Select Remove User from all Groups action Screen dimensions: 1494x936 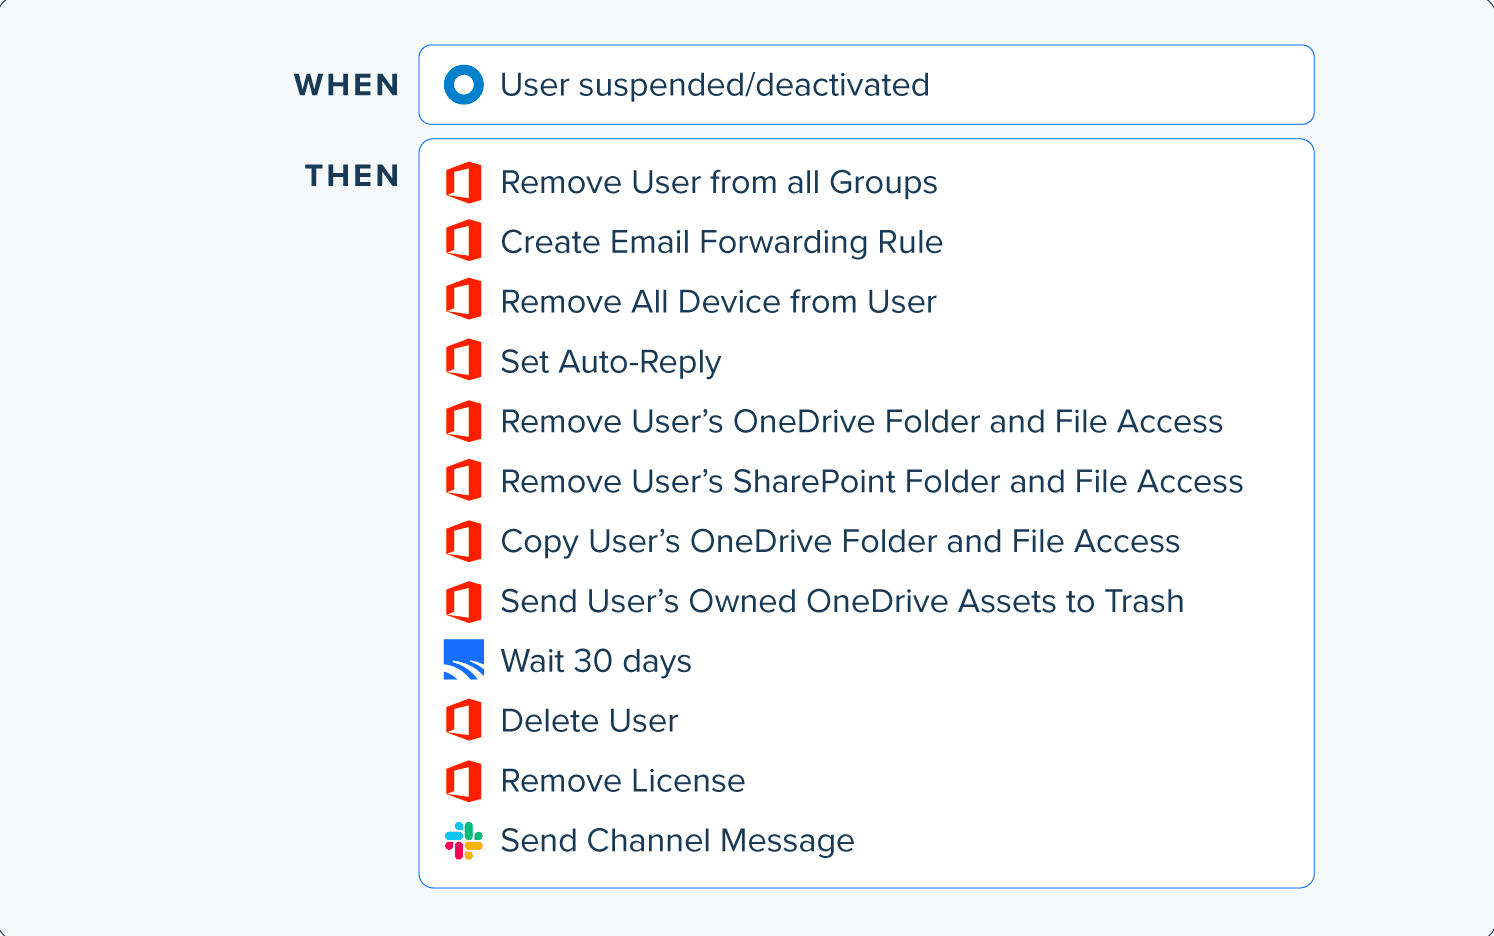pyautogui.click(x=719, y=183)
